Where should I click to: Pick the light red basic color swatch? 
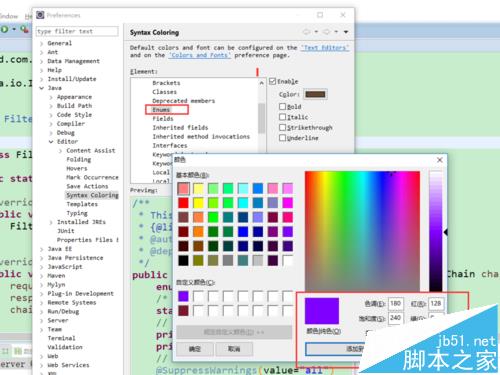[183, 188]
